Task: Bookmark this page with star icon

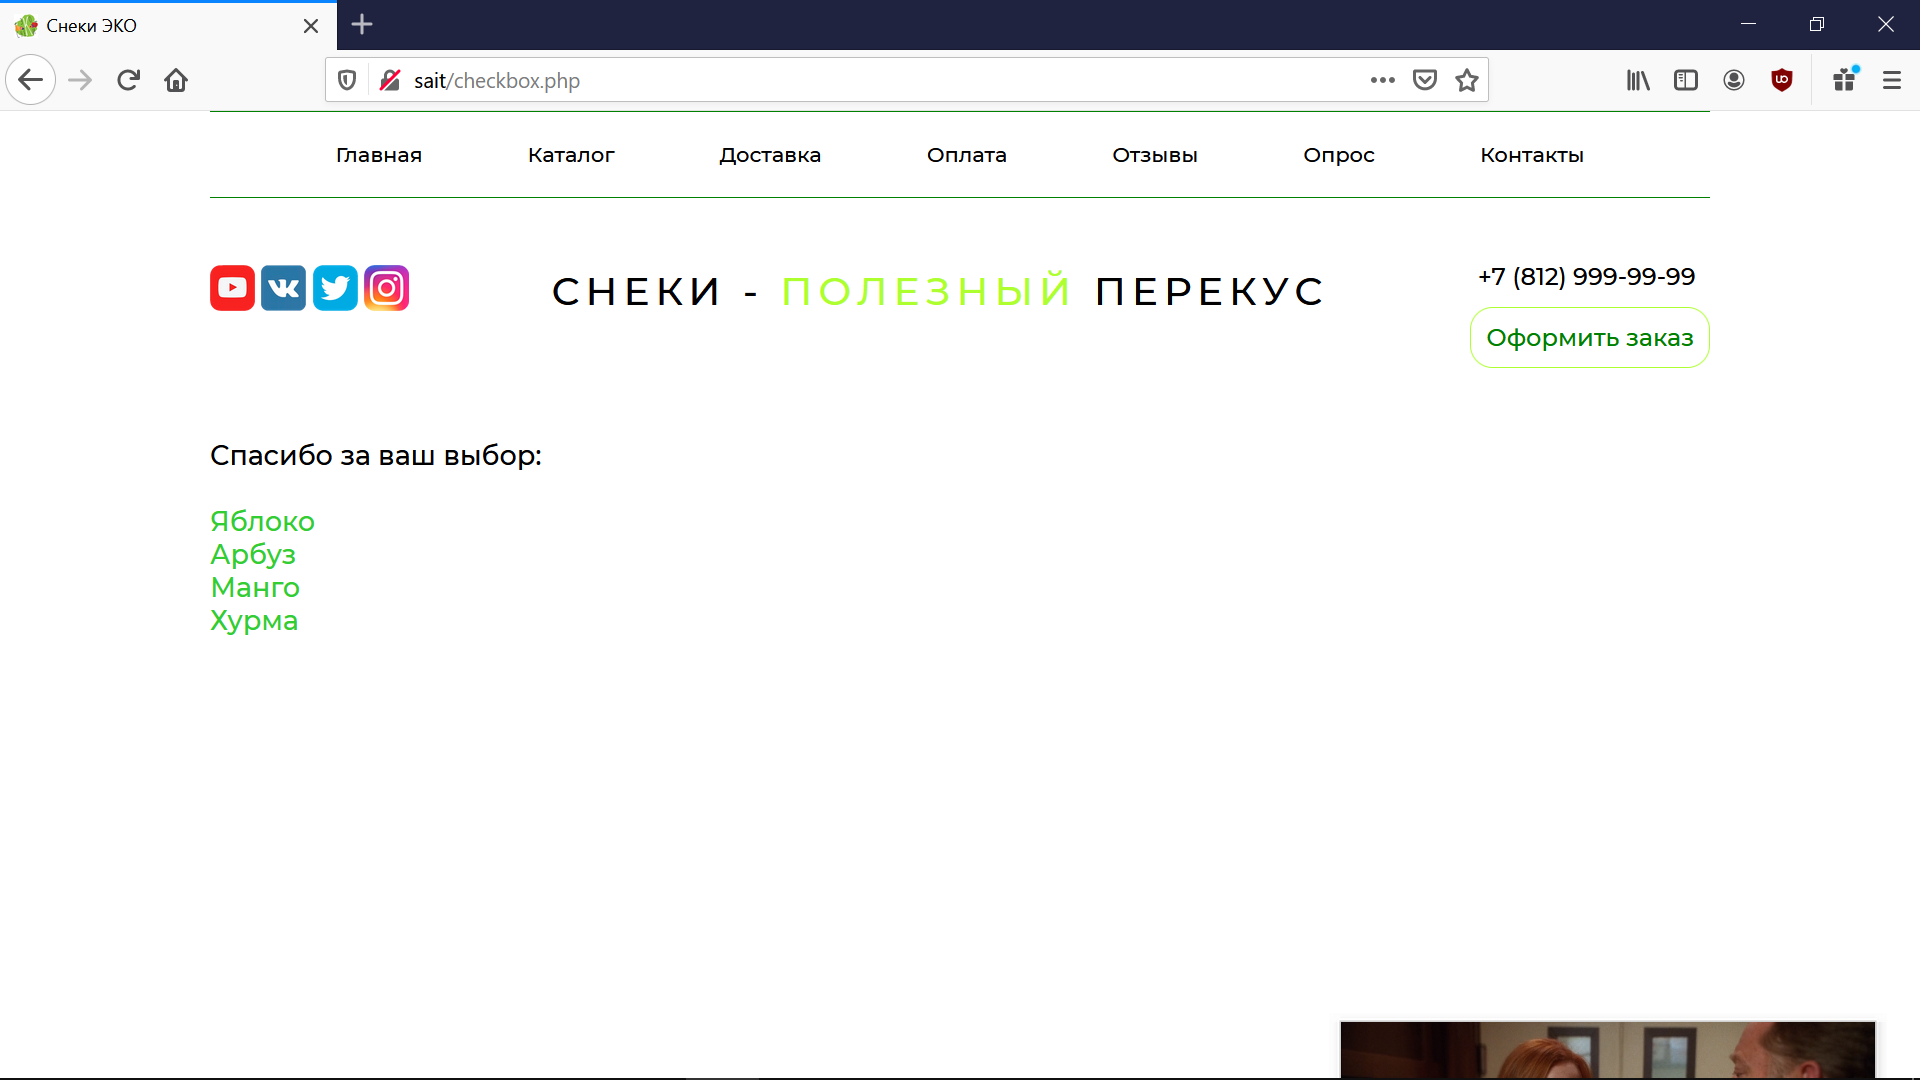Action: coord(1467,80)
